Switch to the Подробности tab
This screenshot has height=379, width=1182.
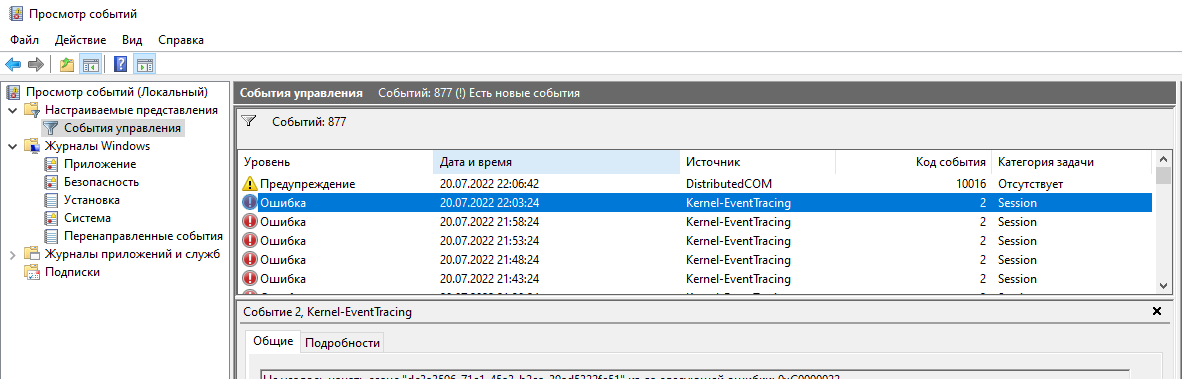pos(342,343)
